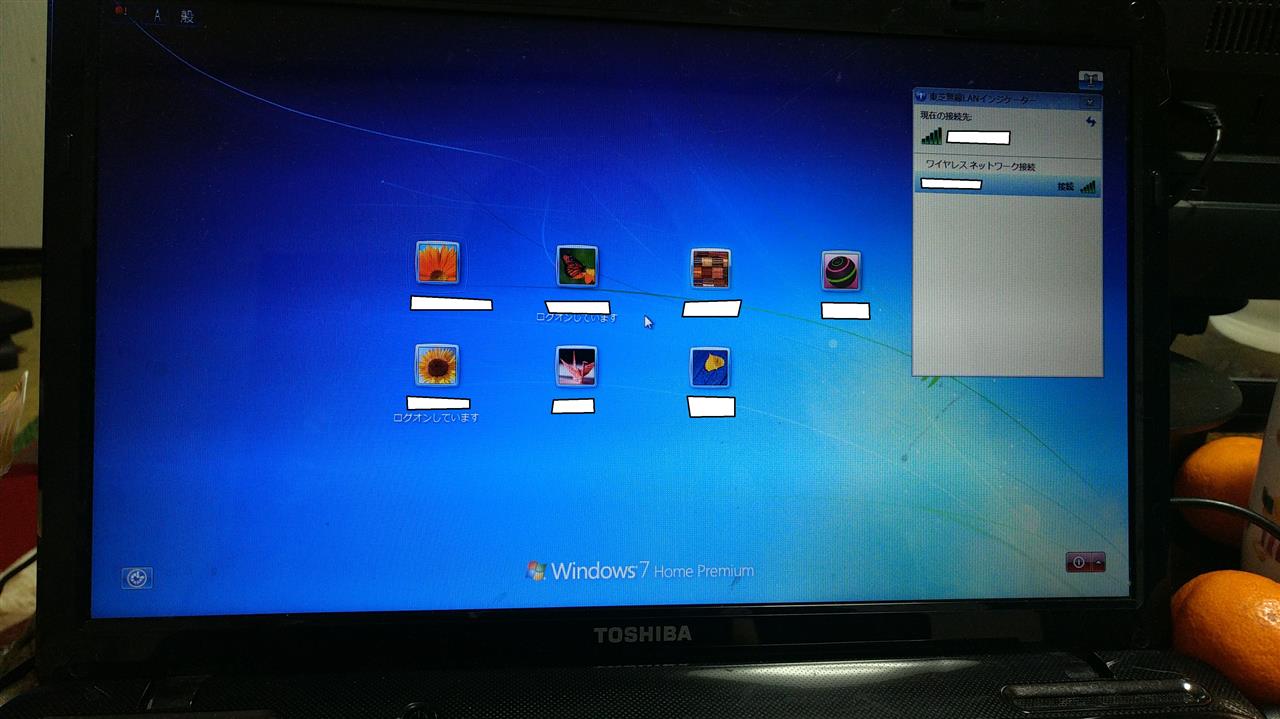
Task: Select the butterfly user account picture
Action: coord(577,266)
